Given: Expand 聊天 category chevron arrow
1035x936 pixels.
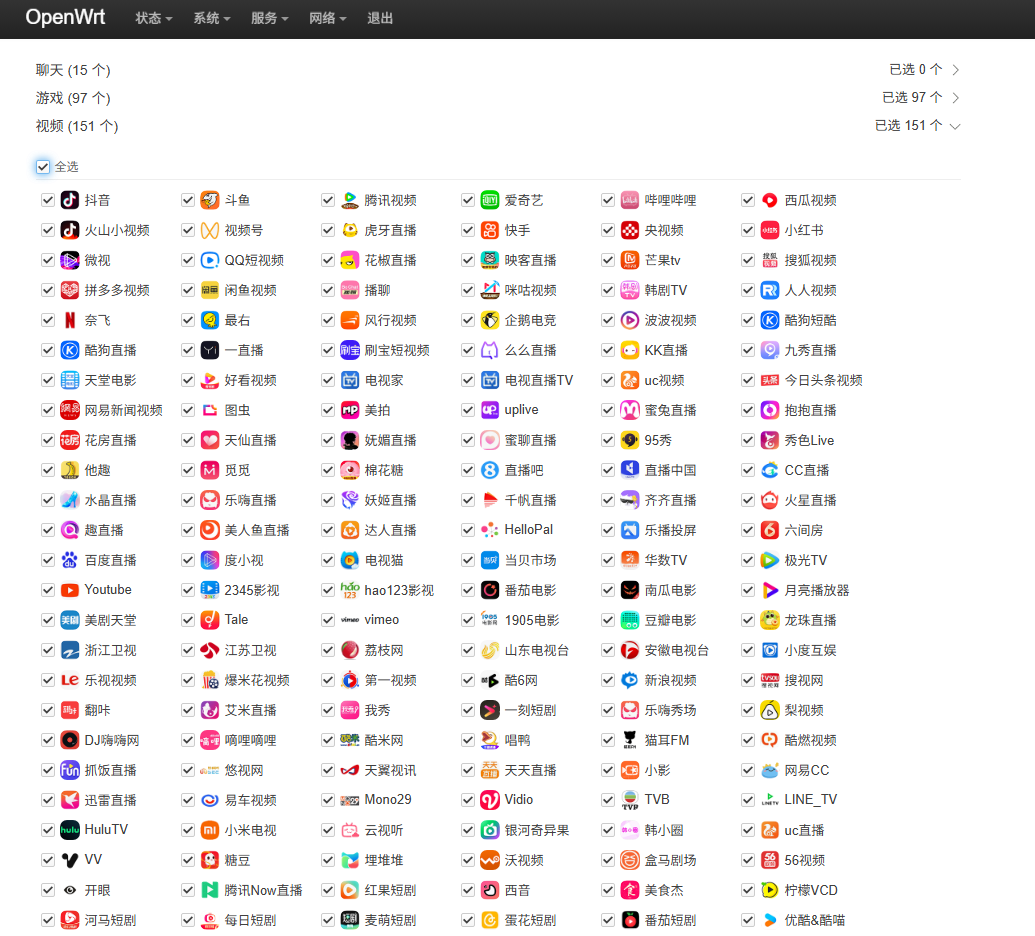Looking at the screenshot, I should click(955, 70).
